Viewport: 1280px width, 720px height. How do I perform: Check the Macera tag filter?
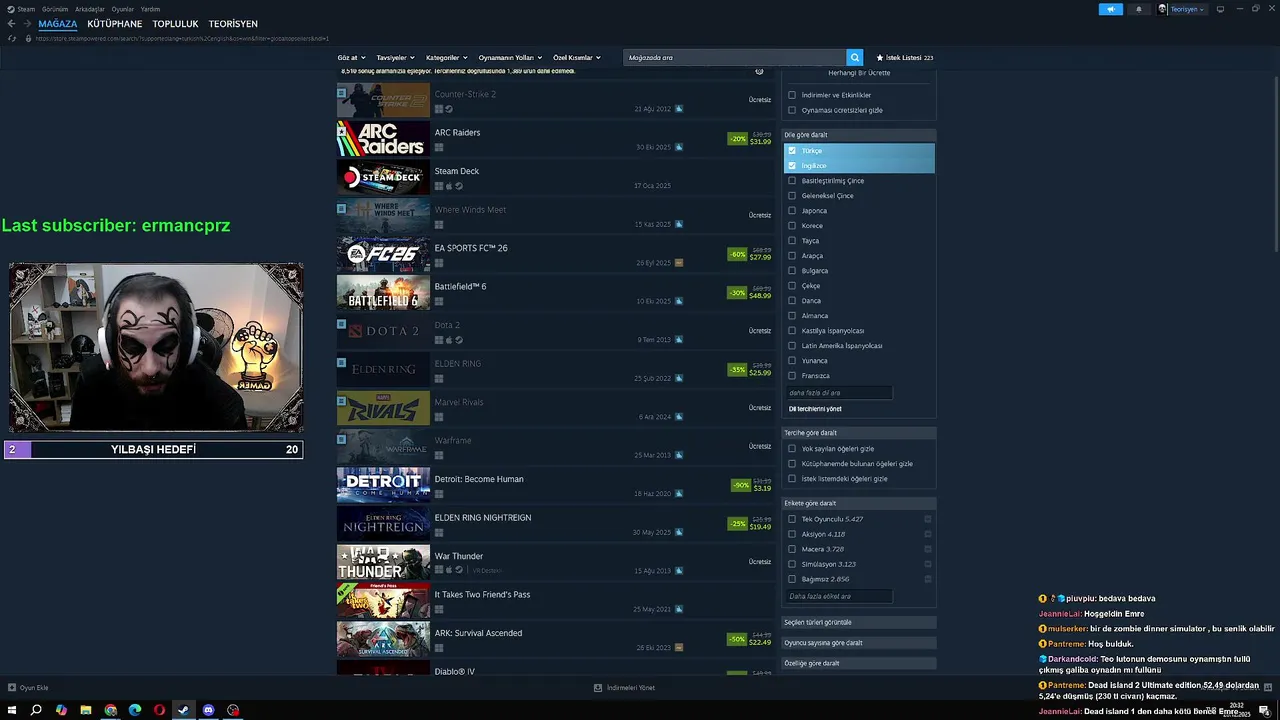(x=792, y=549)
